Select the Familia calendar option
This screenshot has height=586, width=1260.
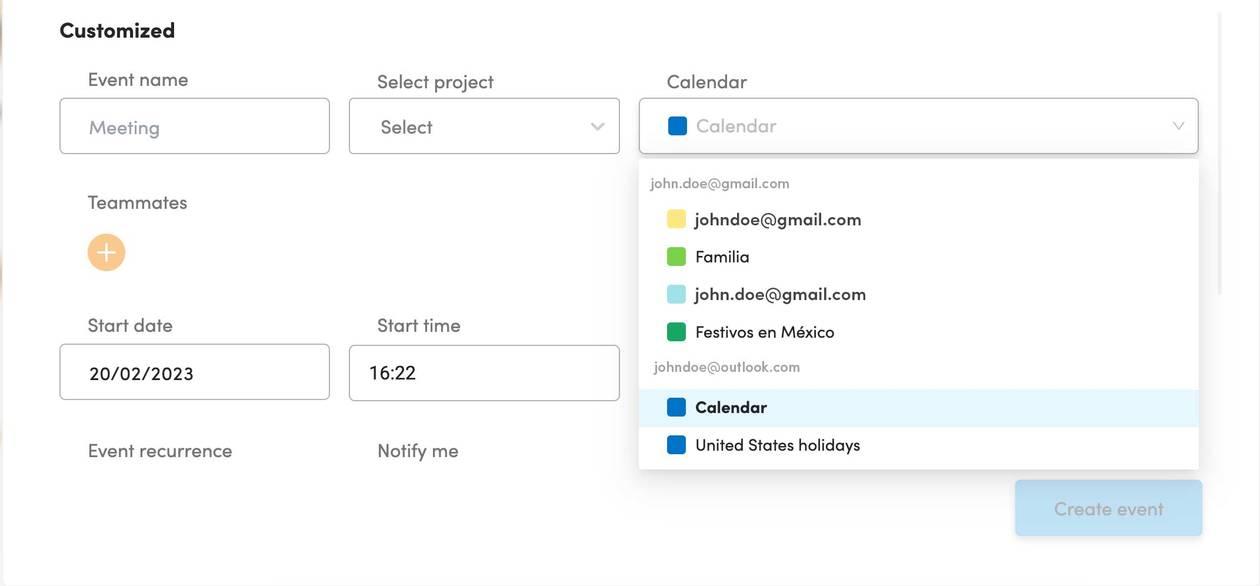[x=918, y=257]
